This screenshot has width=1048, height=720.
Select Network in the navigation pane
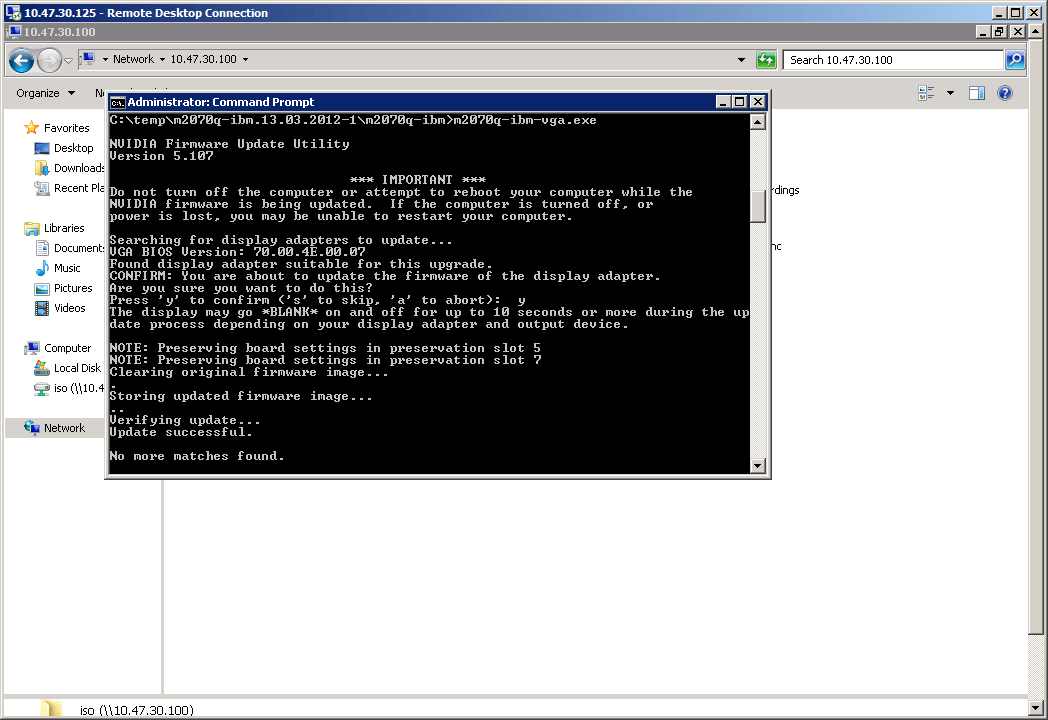64,428
